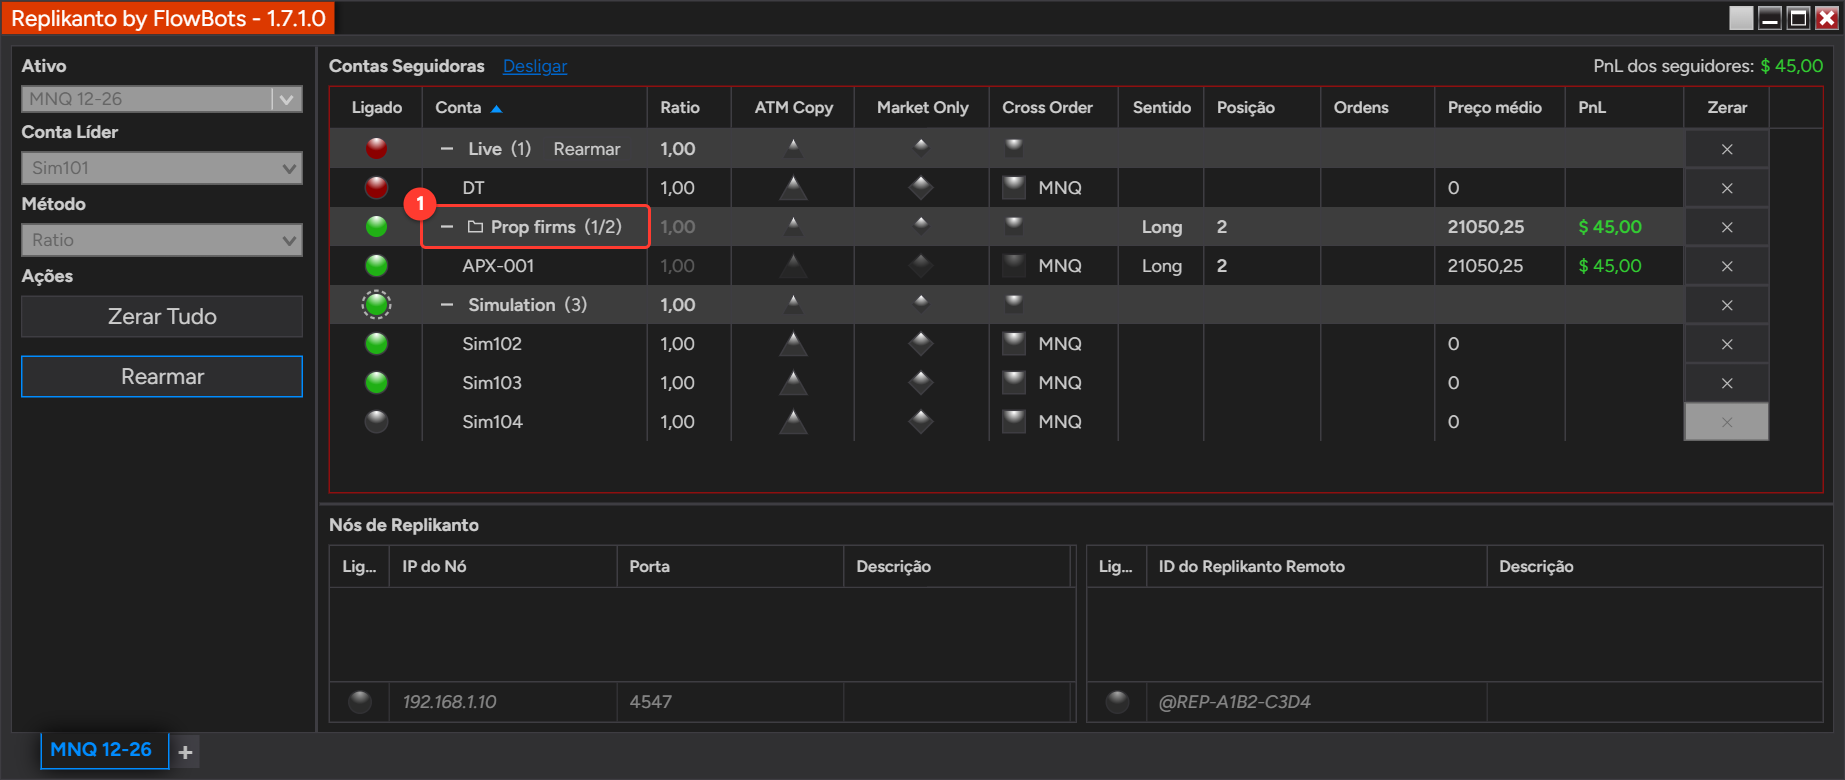Click Rearmar in the Live group row
The image size is (1845, 780).
pos(587,149)
